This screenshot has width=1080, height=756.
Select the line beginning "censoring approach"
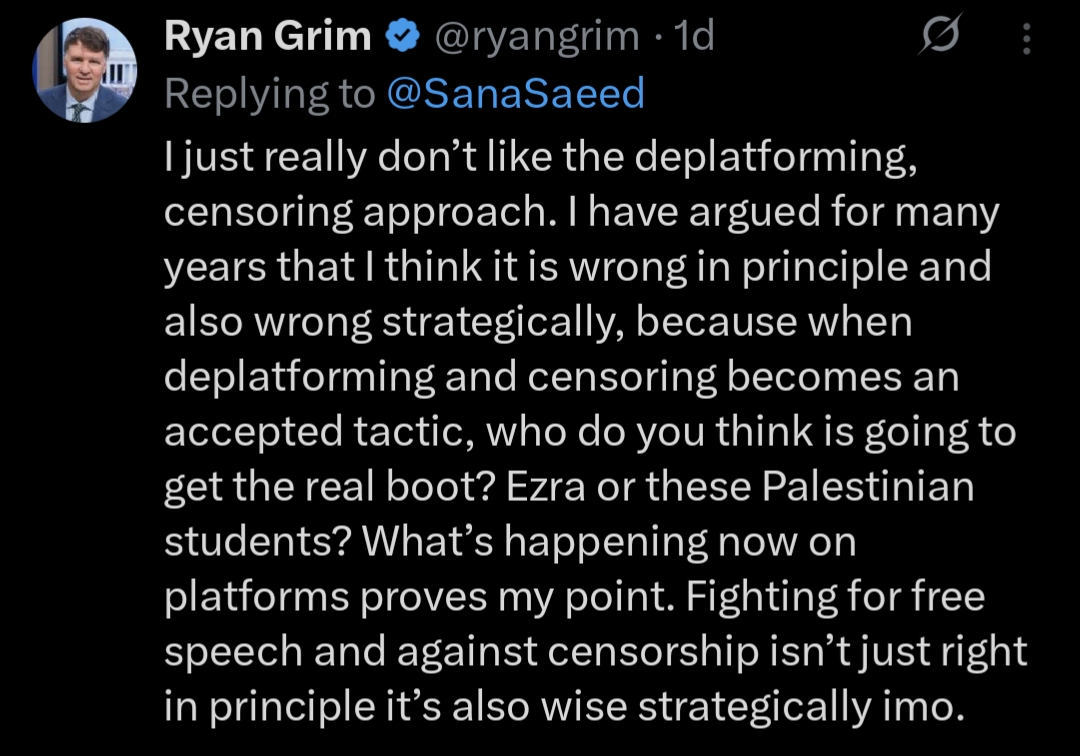pyautogui.click(x=581, y=213)
